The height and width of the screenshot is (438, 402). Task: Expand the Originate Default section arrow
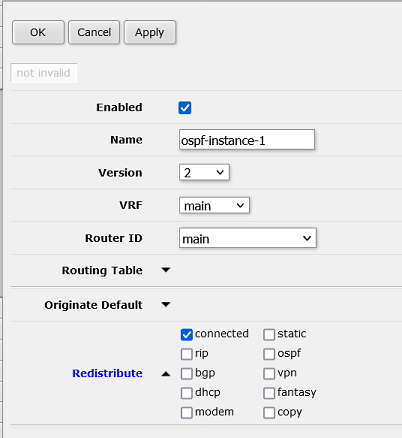click(166, 304)
